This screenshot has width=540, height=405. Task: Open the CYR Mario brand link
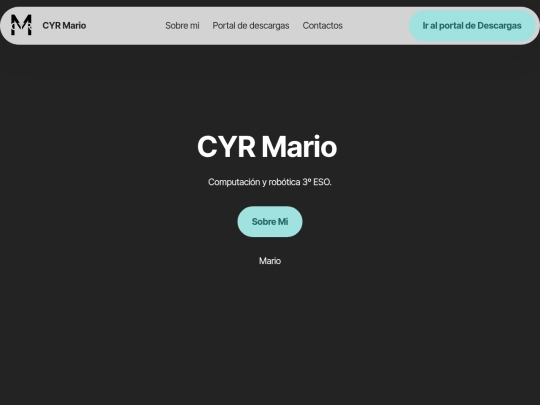click(64, 25)
